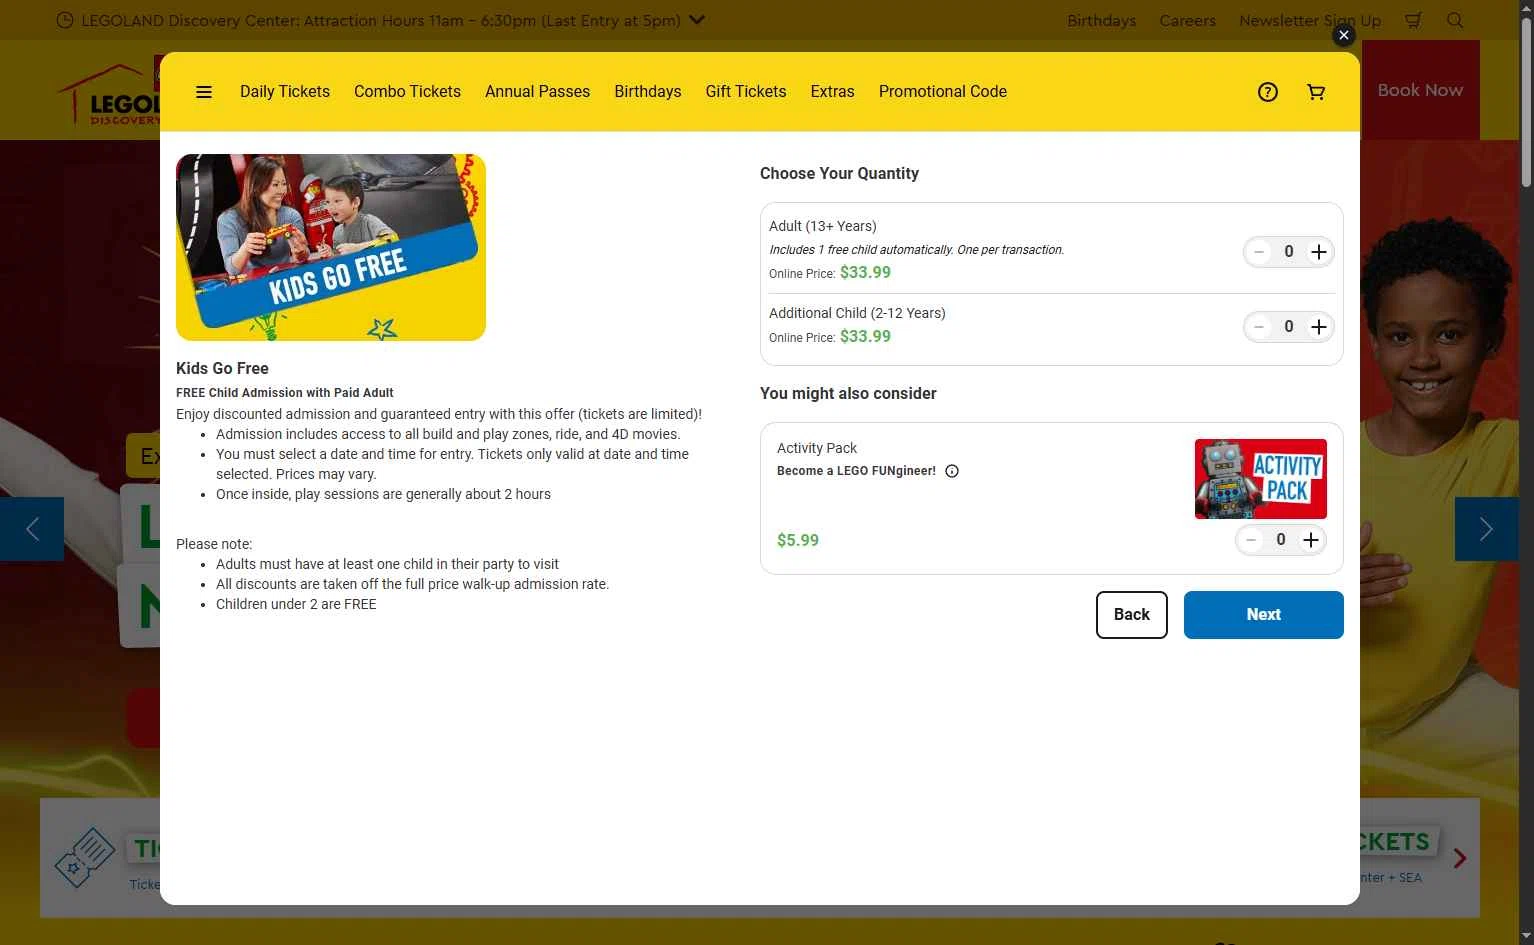Screen dimensions: 1534x945
Task: Open Promotional Code entry
Action: point(943,92)
